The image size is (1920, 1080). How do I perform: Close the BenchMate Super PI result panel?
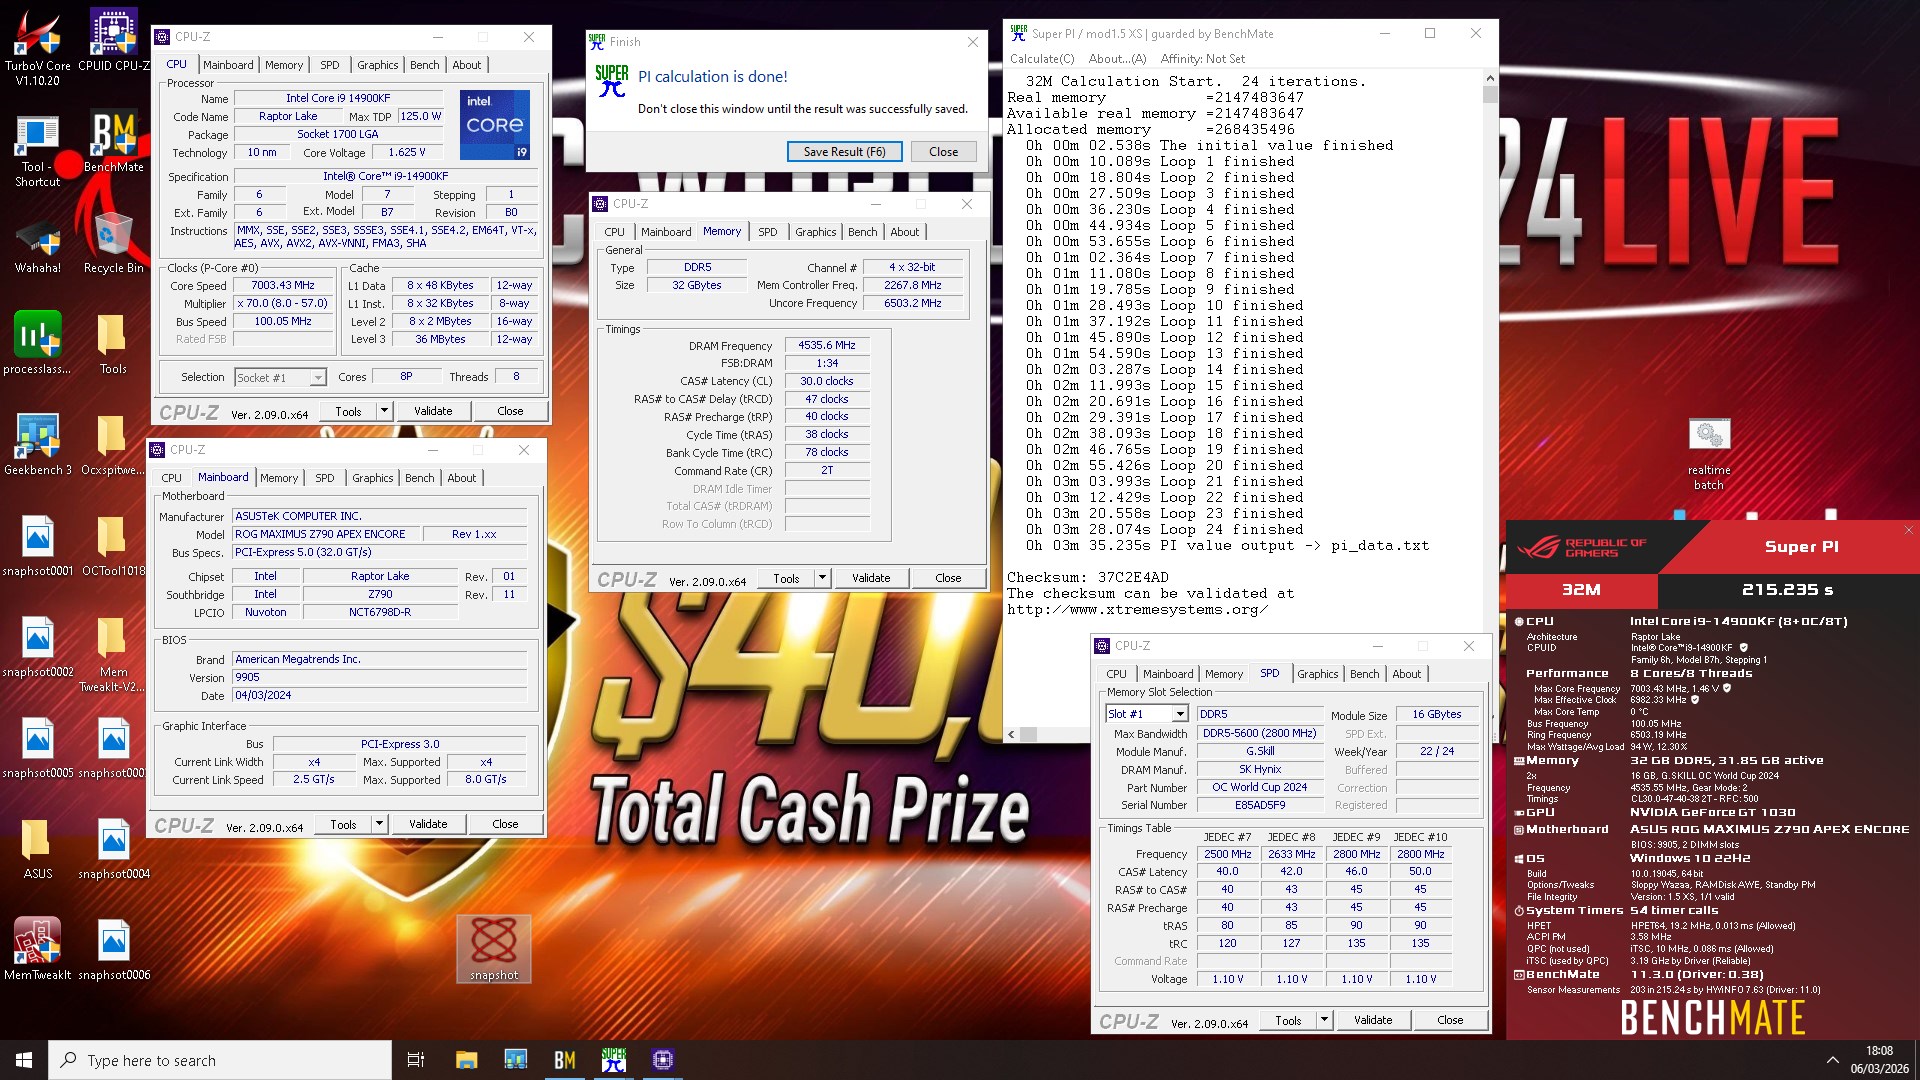point(1908,531)
